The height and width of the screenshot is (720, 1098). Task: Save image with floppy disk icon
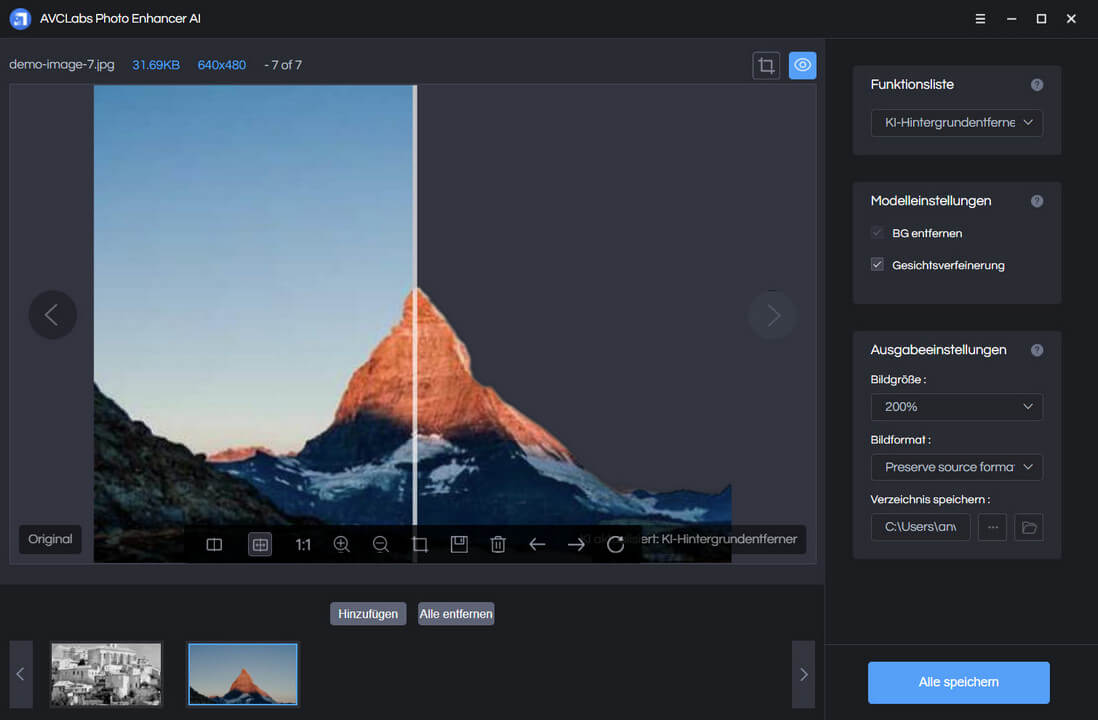(x=459, y=544)
